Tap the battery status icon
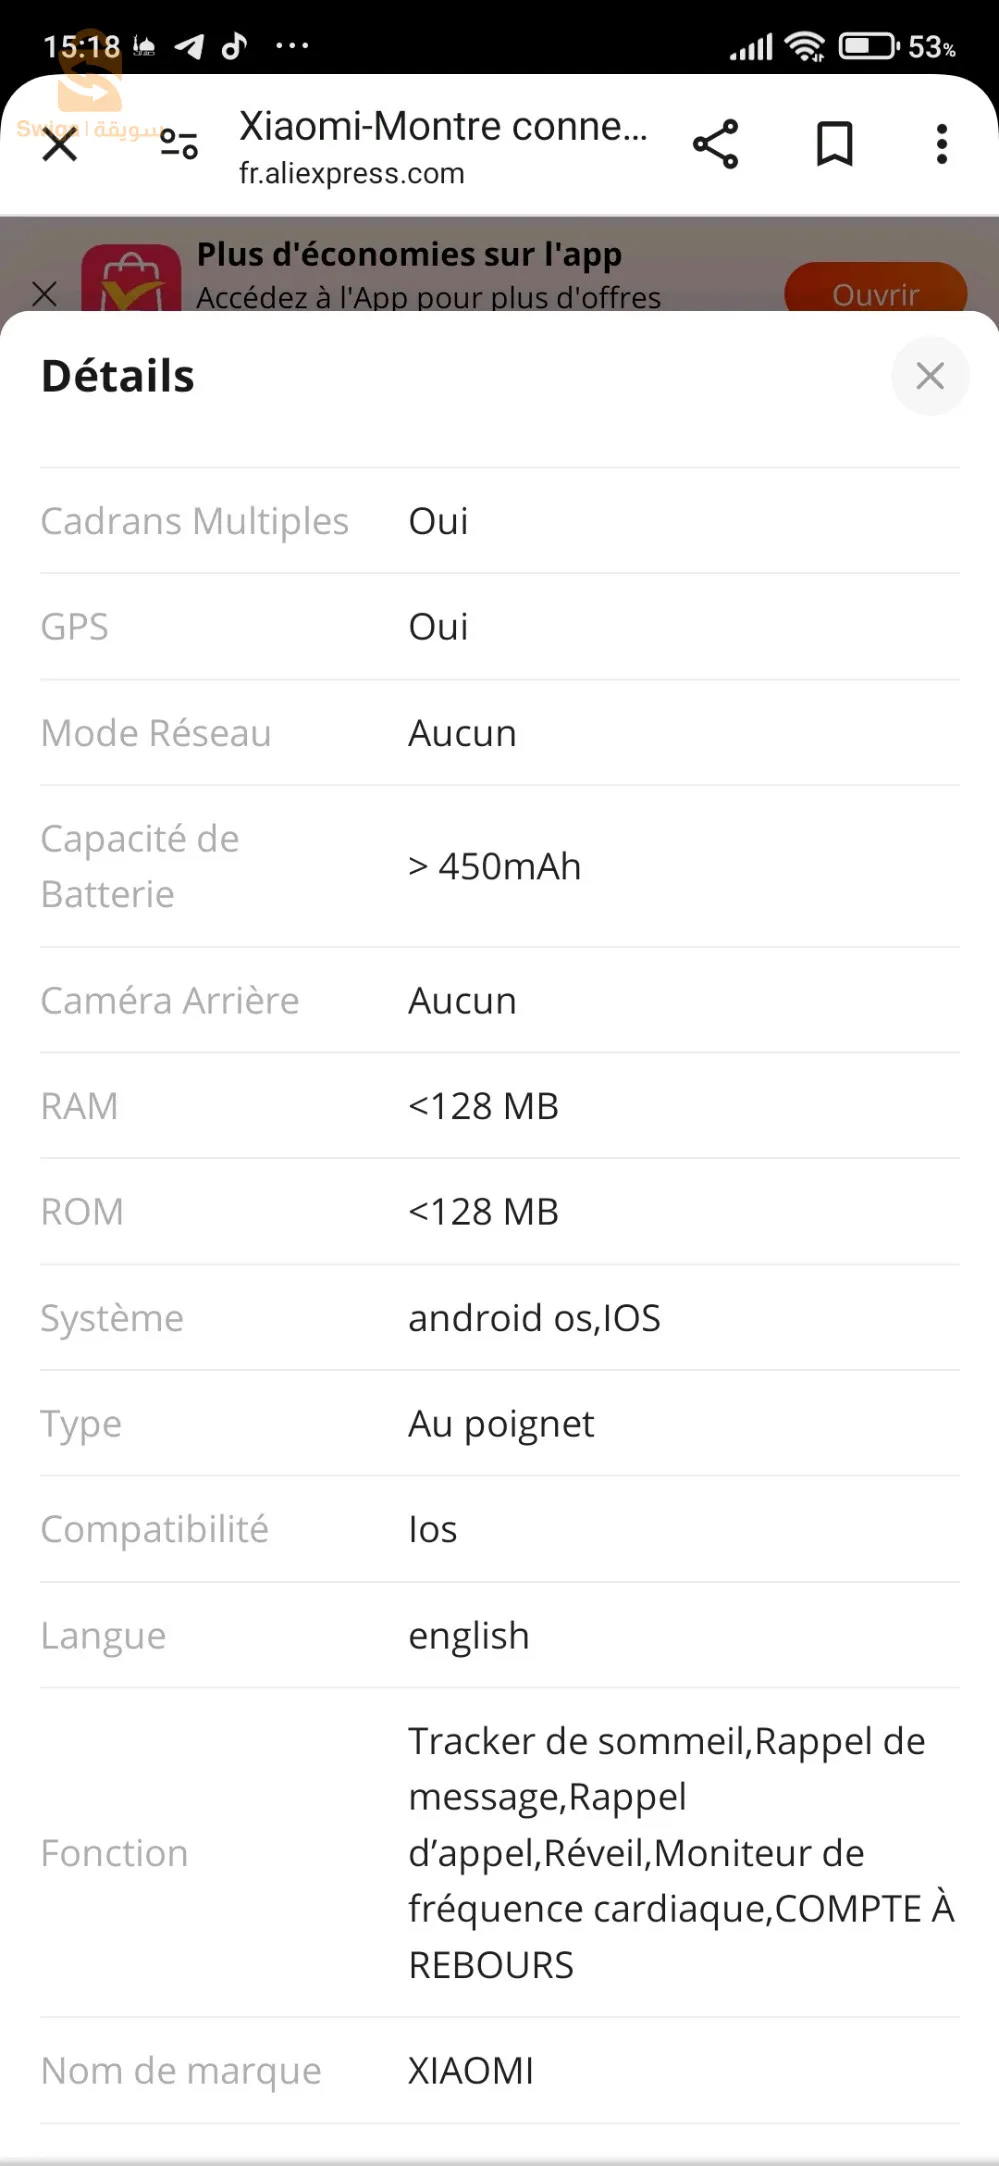999x2166 pixels. tap(868, 46)
